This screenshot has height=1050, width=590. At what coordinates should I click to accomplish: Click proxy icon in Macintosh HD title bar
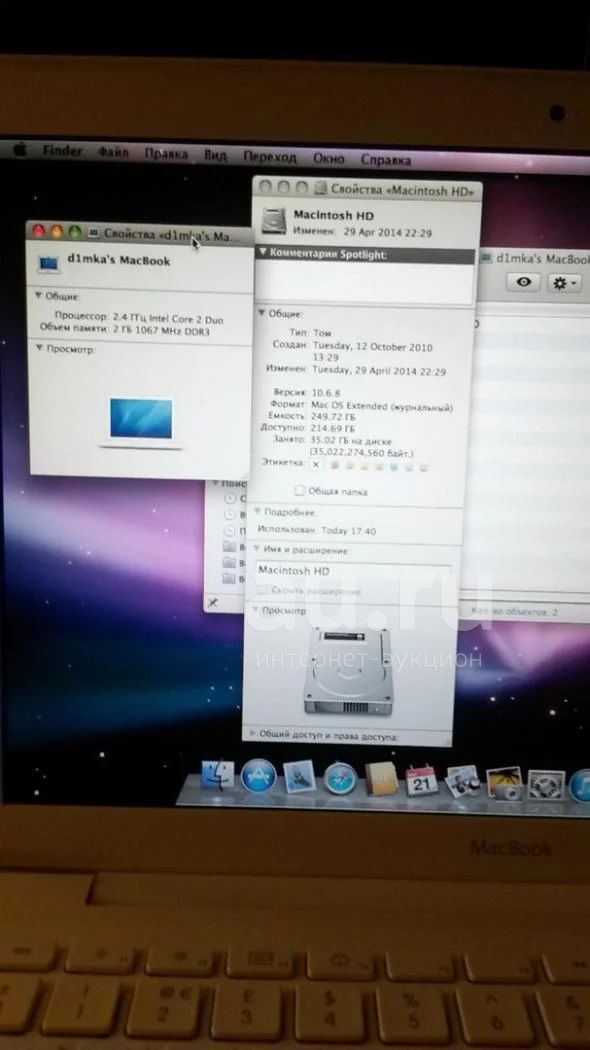pos(320,190)
